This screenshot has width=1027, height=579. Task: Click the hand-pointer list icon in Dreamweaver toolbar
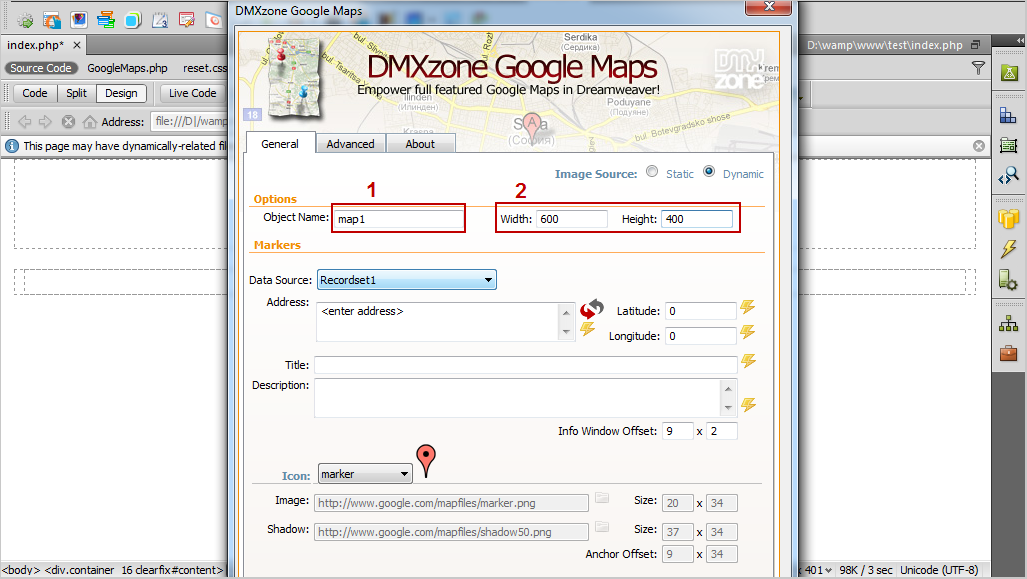(52, 20)
